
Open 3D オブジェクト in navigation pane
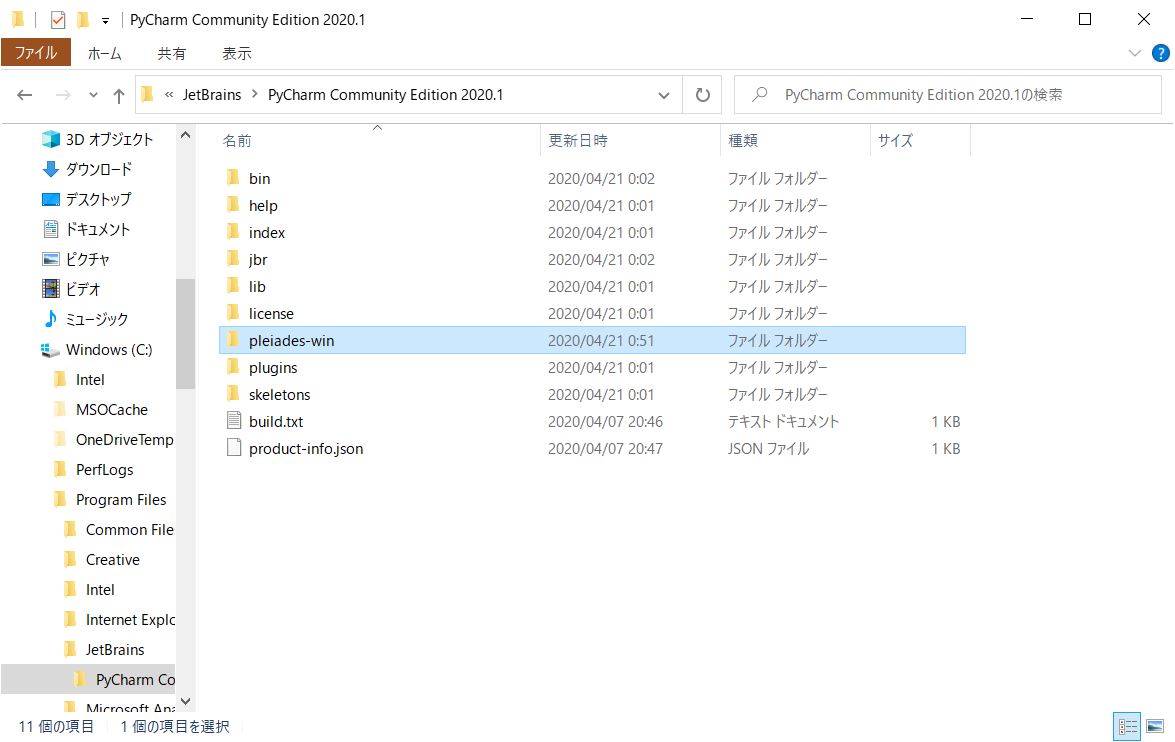pyautogui.click(x=109, y=139)
